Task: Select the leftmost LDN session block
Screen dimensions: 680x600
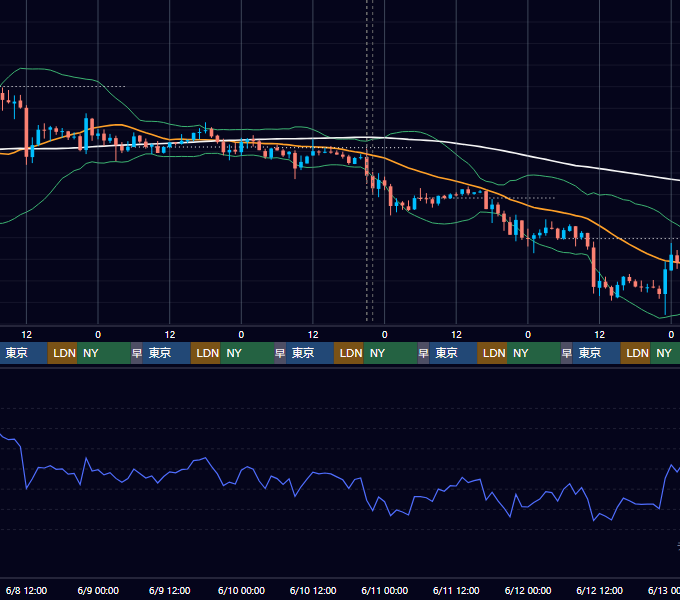Action: pos(62,353)
